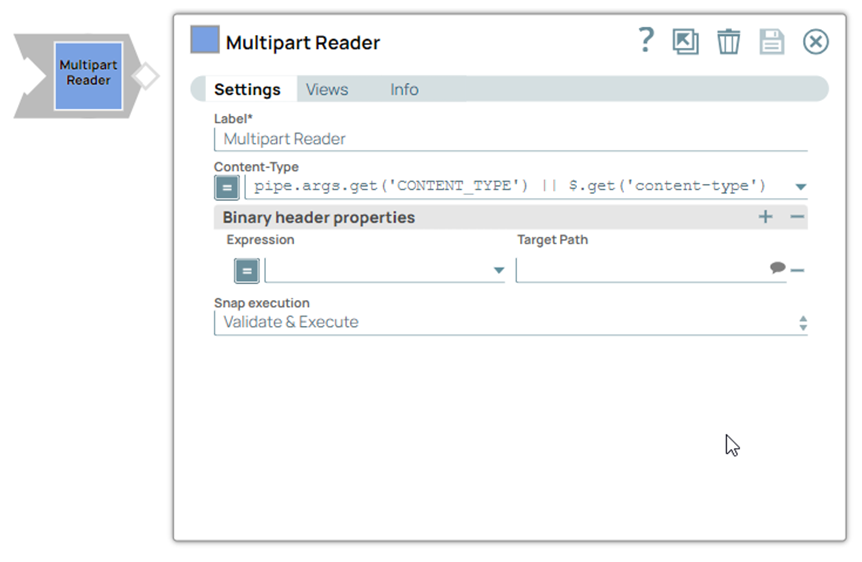
Task: Open the help question mark icon
Action: pyautogui.click(x=646, y=41)
